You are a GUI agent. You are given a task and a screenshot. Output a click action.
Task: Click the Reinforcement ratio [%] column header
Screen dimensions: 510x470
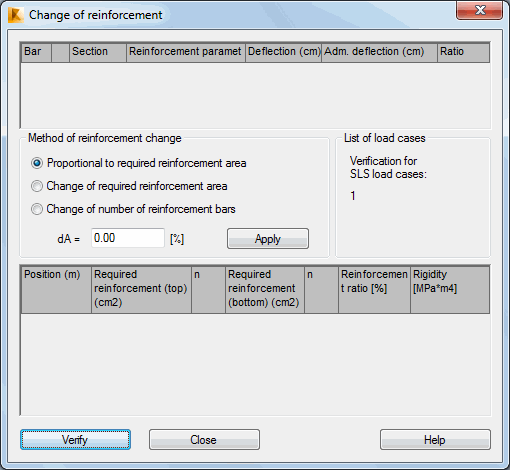point(374,289)
